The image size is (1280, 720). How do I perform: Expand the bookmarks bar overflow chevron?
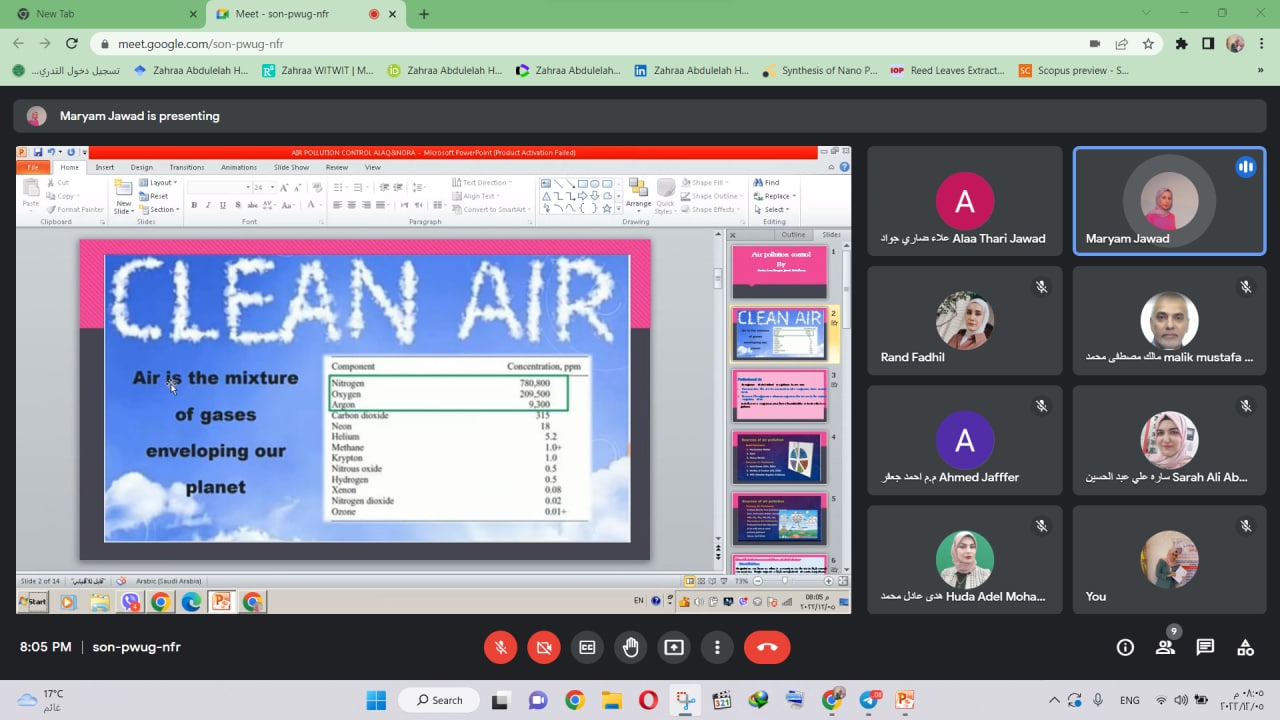coord(1260,70)
